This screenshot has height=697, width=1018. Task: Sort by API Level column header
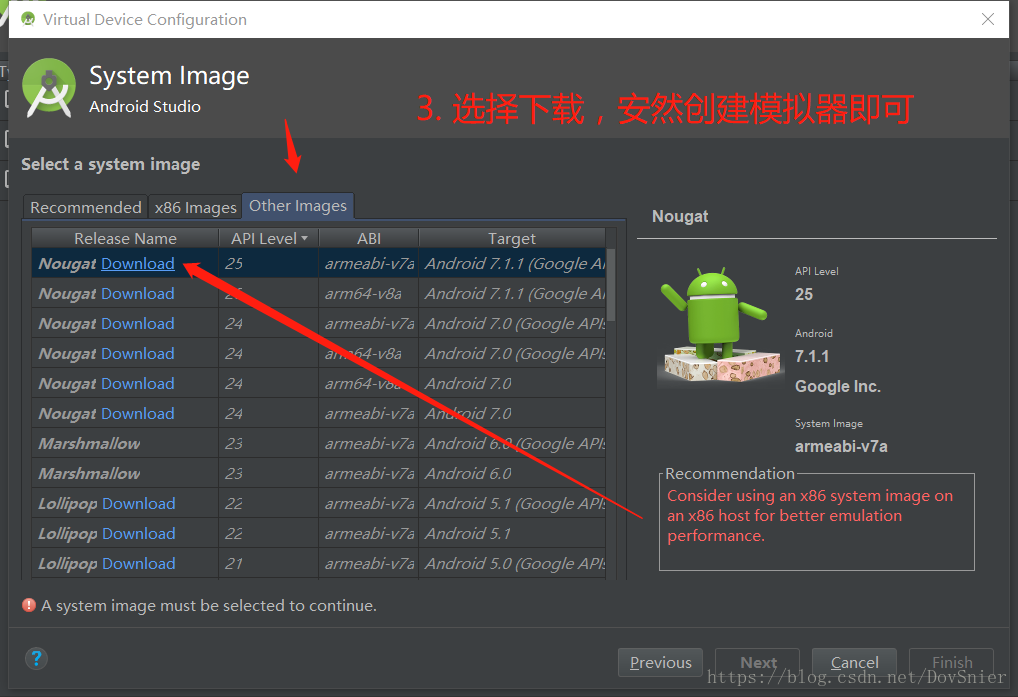point(269,238)
